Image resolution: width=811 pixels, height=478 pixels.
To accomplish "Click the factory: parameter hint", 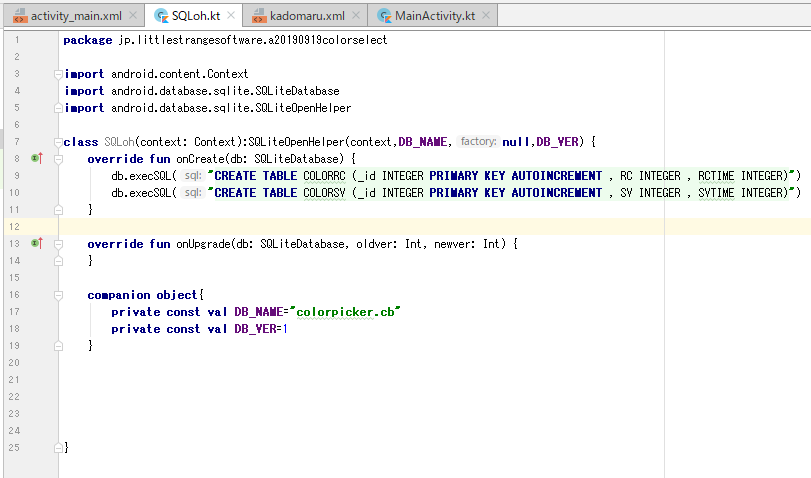I will tap(478, 141).
